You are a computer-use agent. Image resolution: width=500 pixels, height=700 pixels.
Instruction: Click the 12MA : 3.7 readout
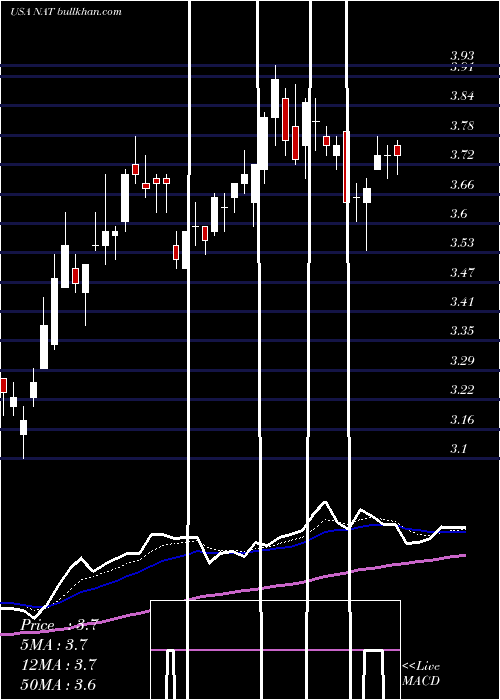[59, 665]
